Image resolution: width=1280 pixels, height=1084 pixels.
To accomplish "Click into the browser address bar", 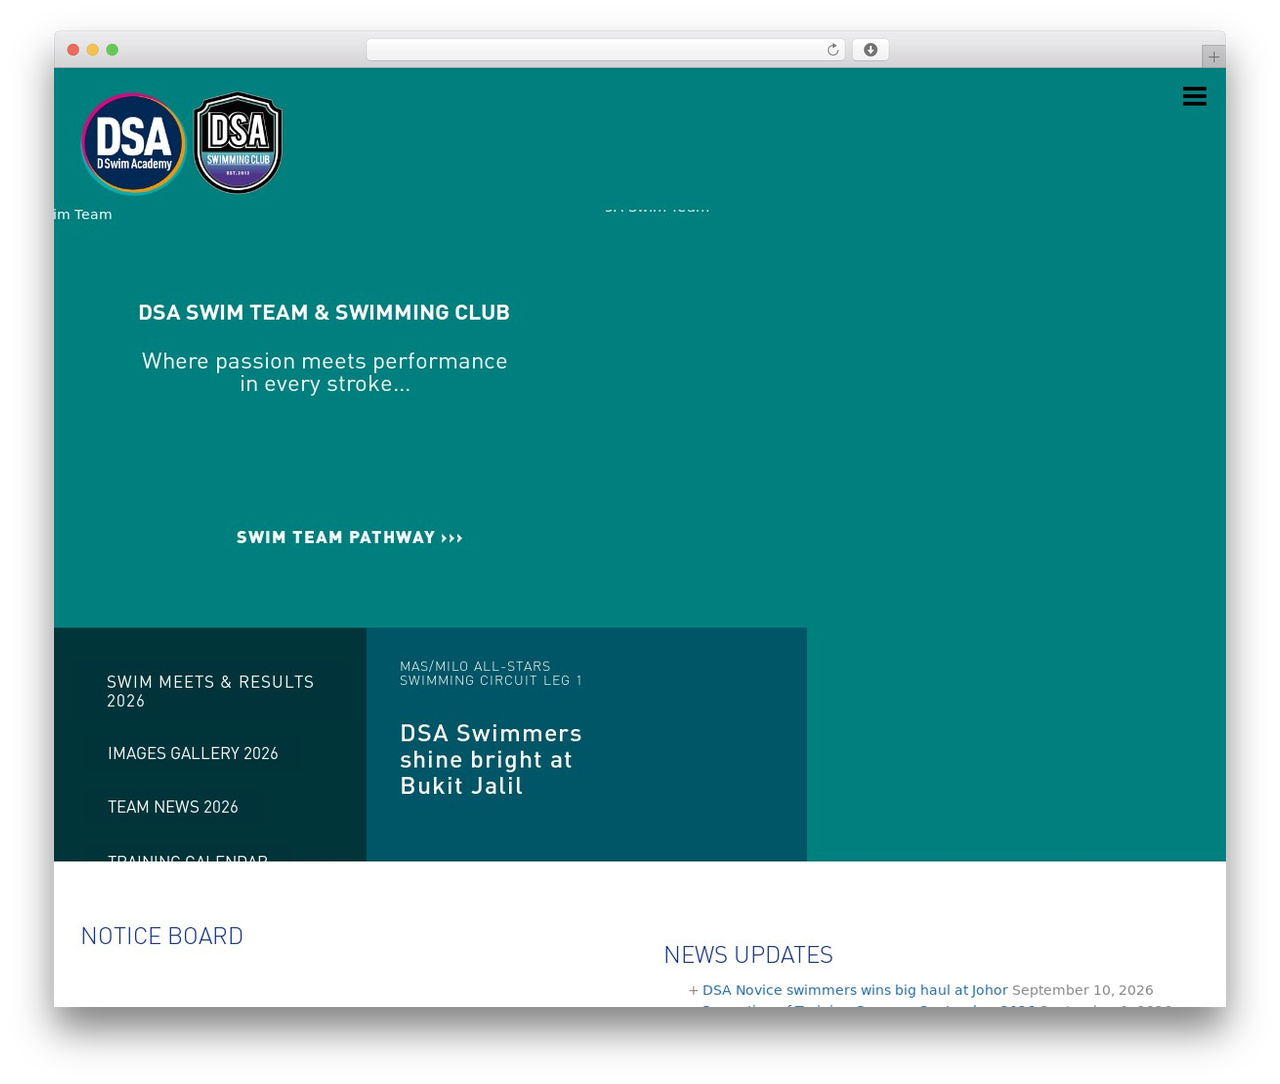I will coord(605,50).
